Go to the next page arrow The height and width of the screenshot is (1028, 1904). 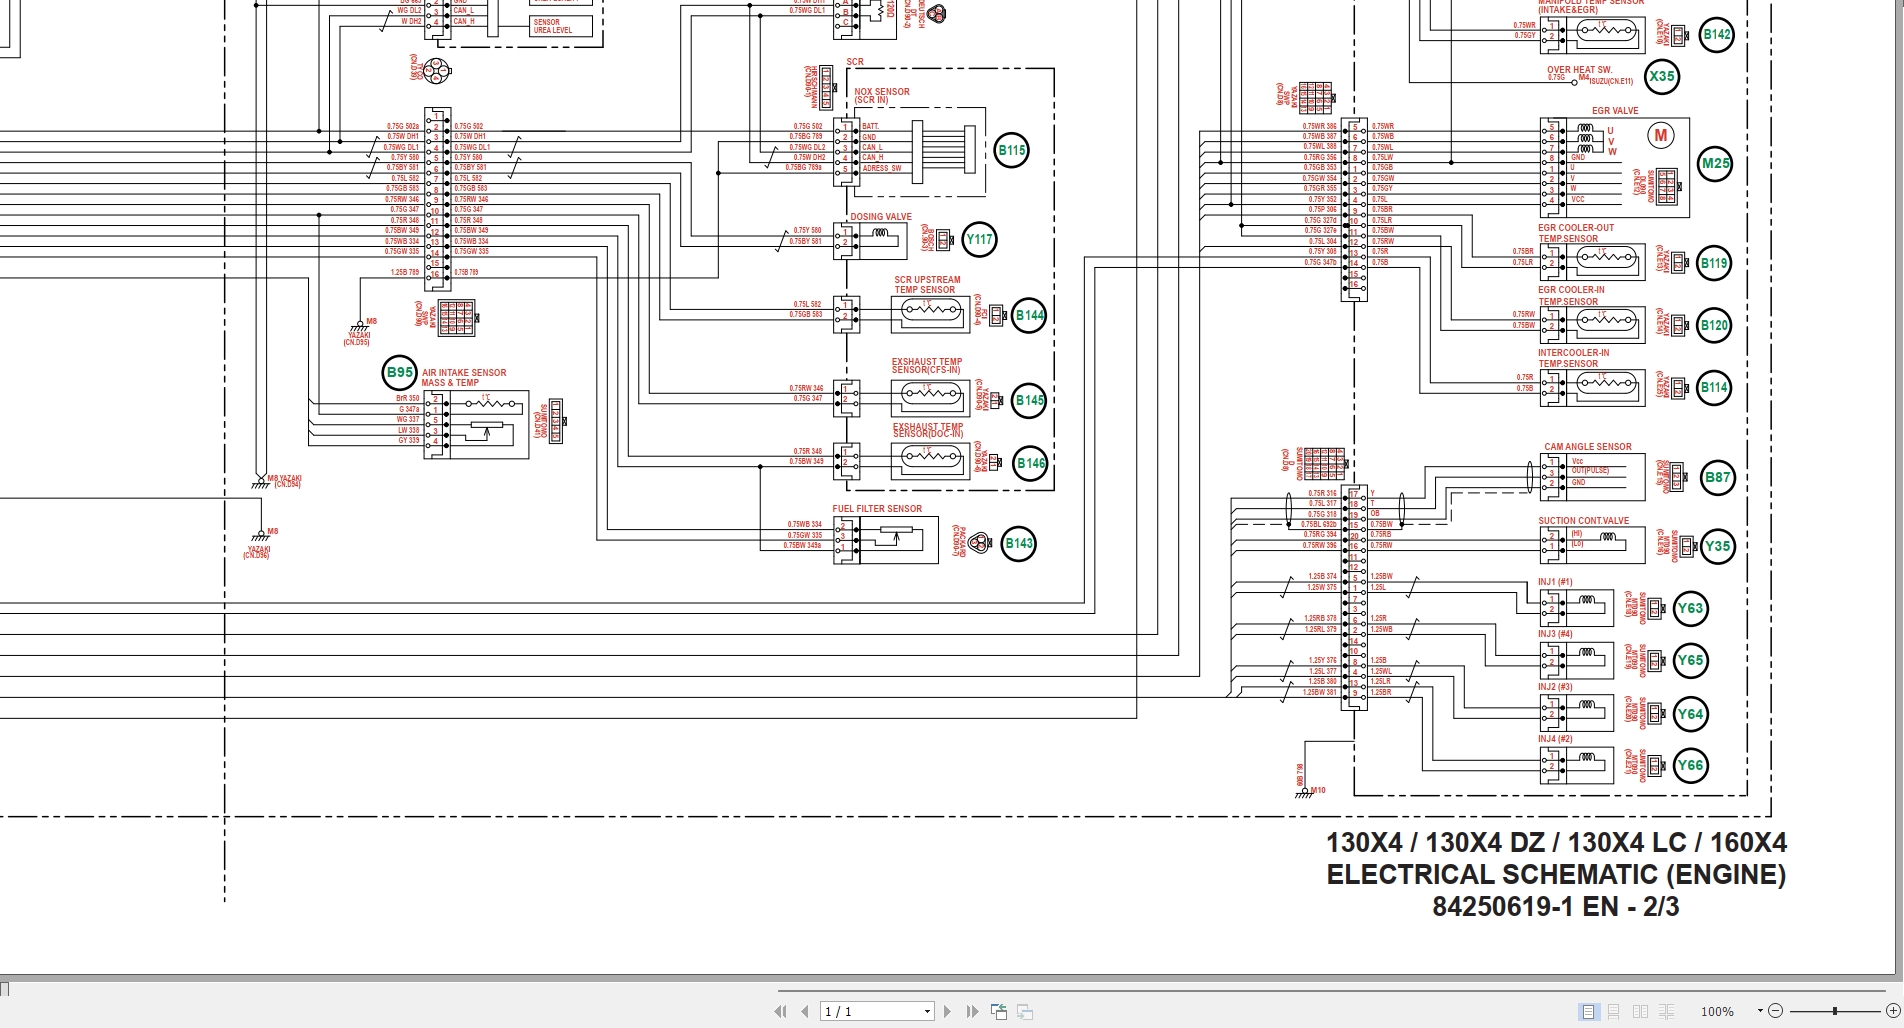click(x=946, y=1011)
